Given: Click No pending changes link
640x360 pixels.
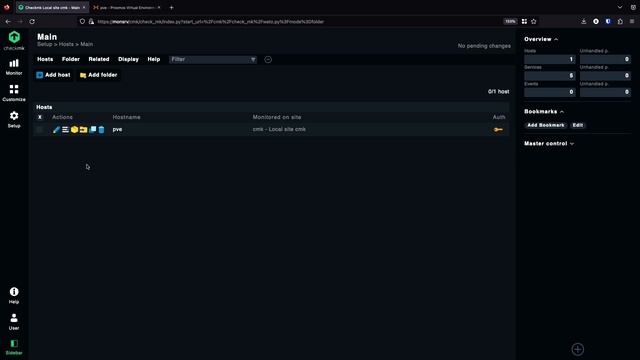Looking at the screenshot, I should click(x=484, y=46).
